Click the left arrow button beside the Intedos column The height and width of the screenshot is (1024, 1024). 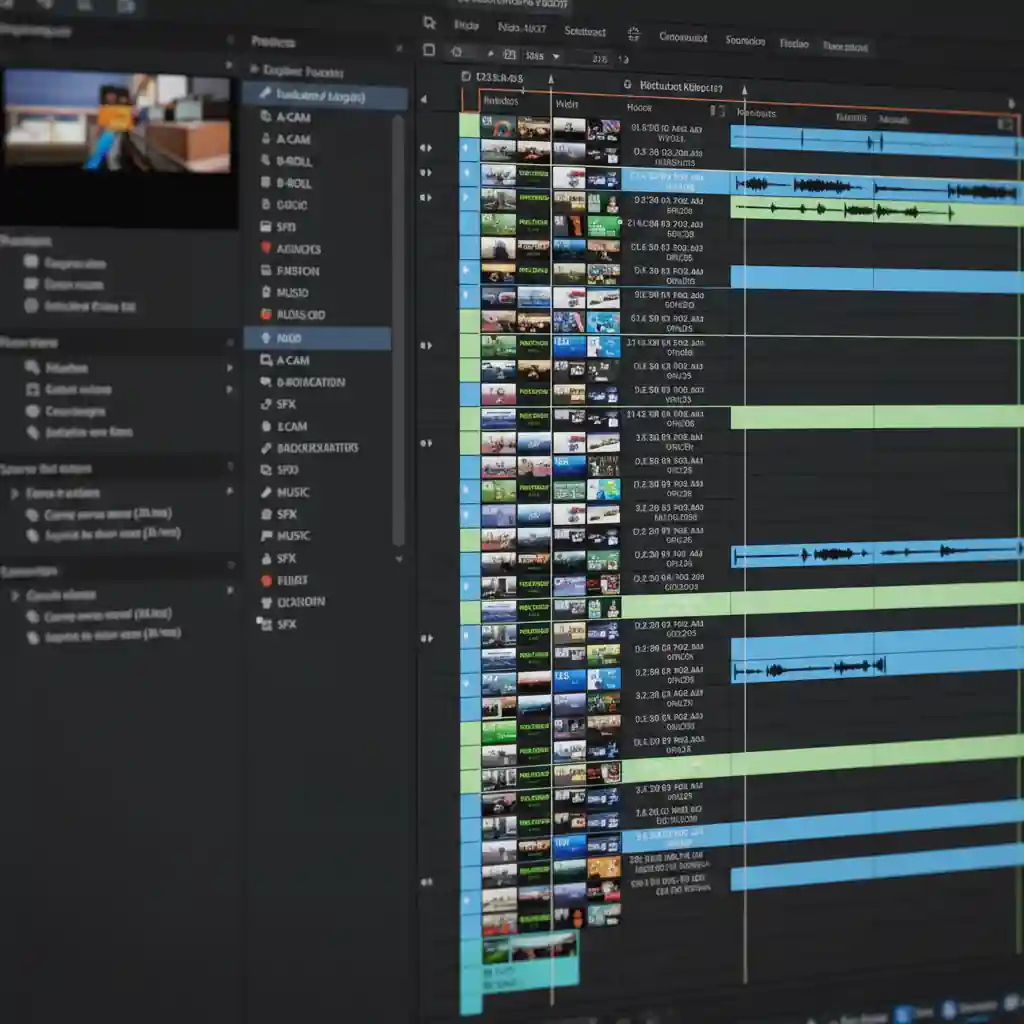click(424, 99)
